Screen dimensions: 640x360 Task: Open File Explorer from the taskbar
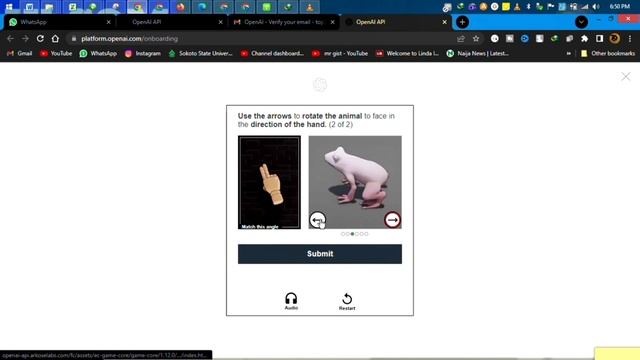[49, 7]
